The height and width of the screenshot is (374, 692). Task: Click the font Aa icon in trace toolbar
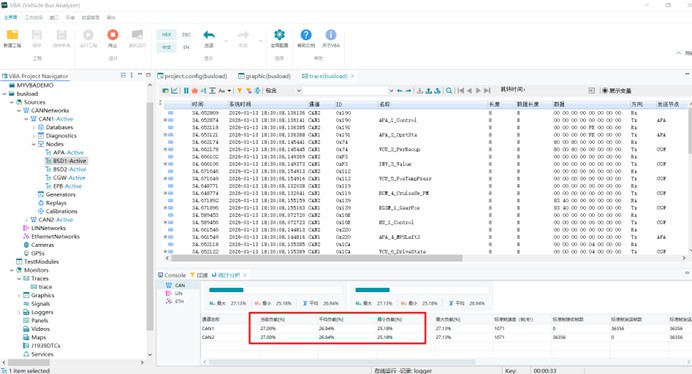coord(222,91)
